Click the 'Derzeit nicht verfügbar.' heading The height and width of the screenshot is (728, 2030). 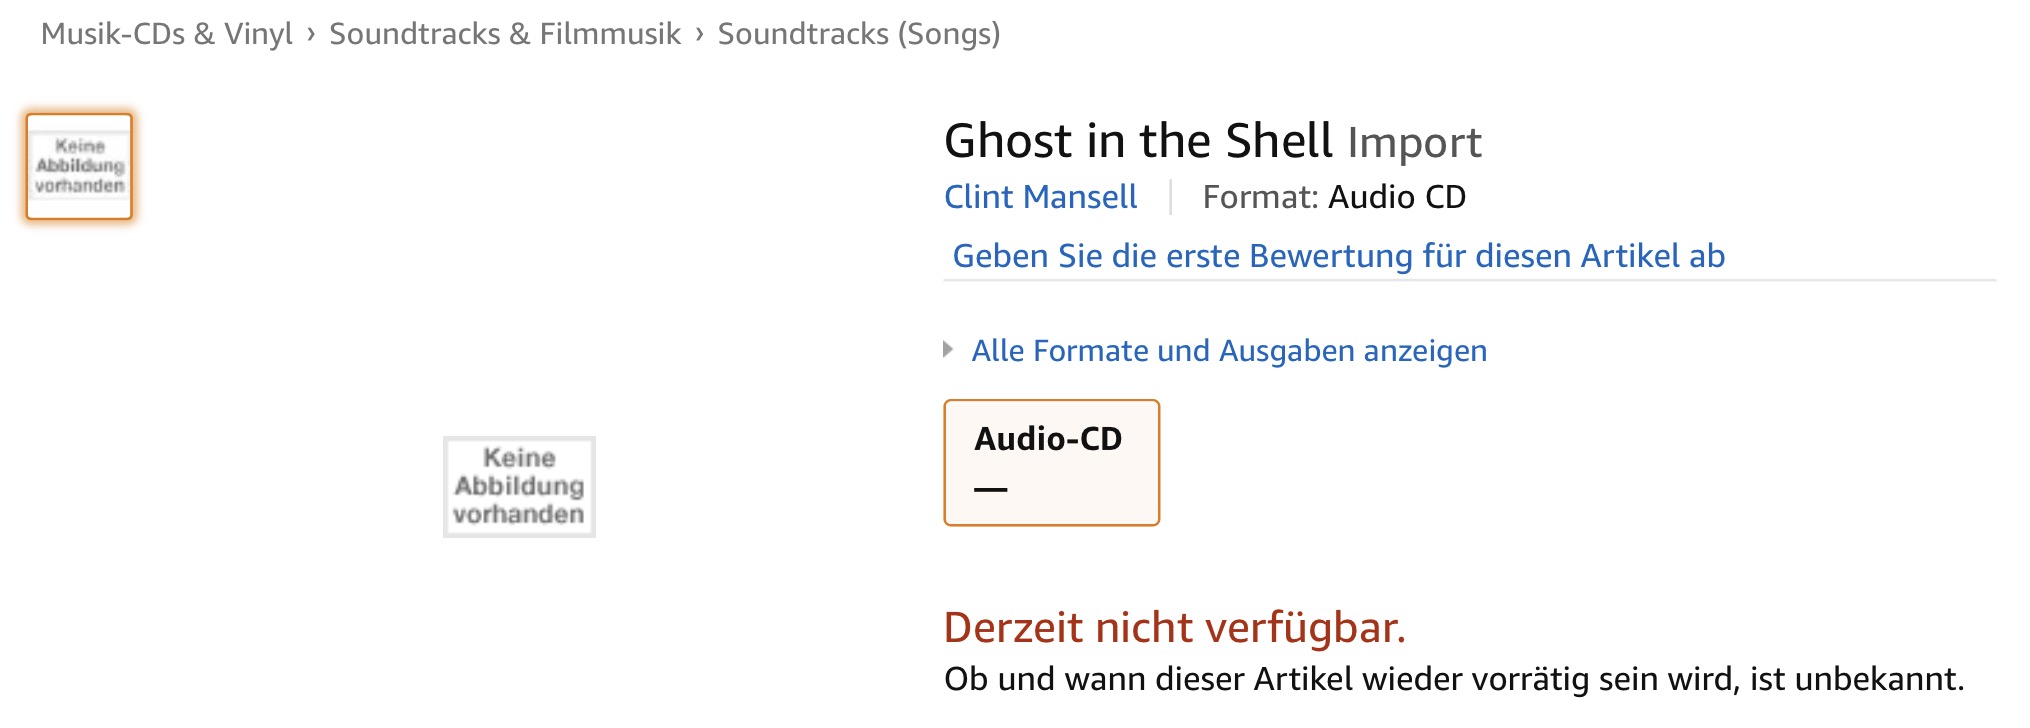(1174, 628)
